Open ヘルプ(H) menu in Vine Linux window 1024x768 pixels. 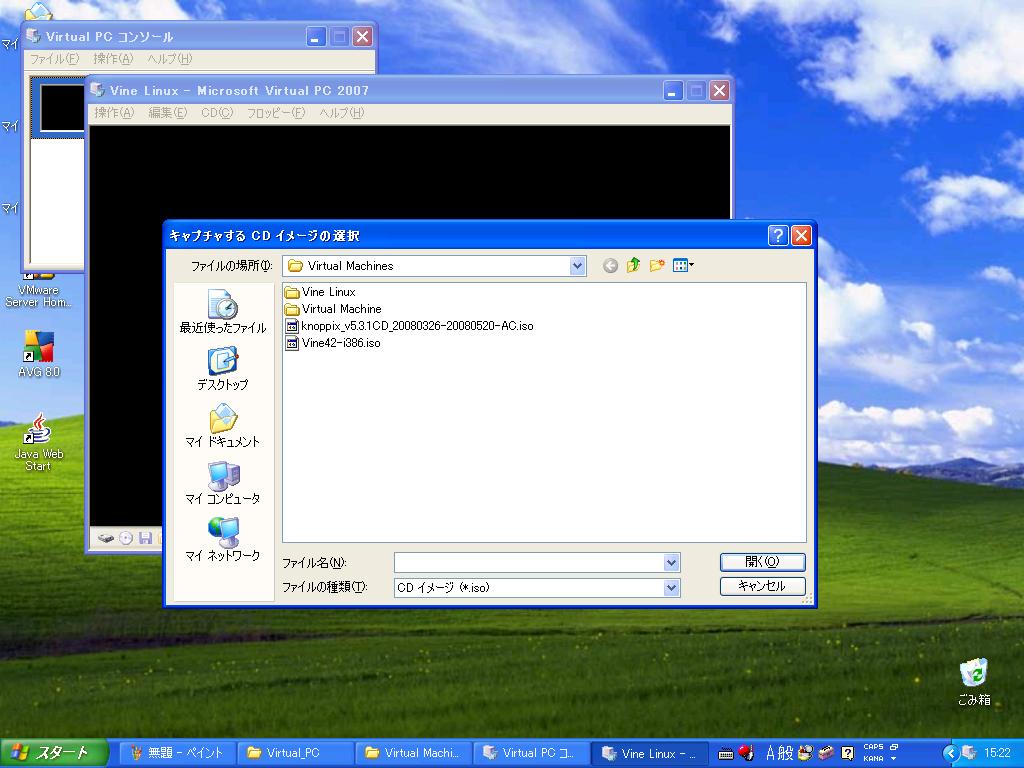(342, 113)
